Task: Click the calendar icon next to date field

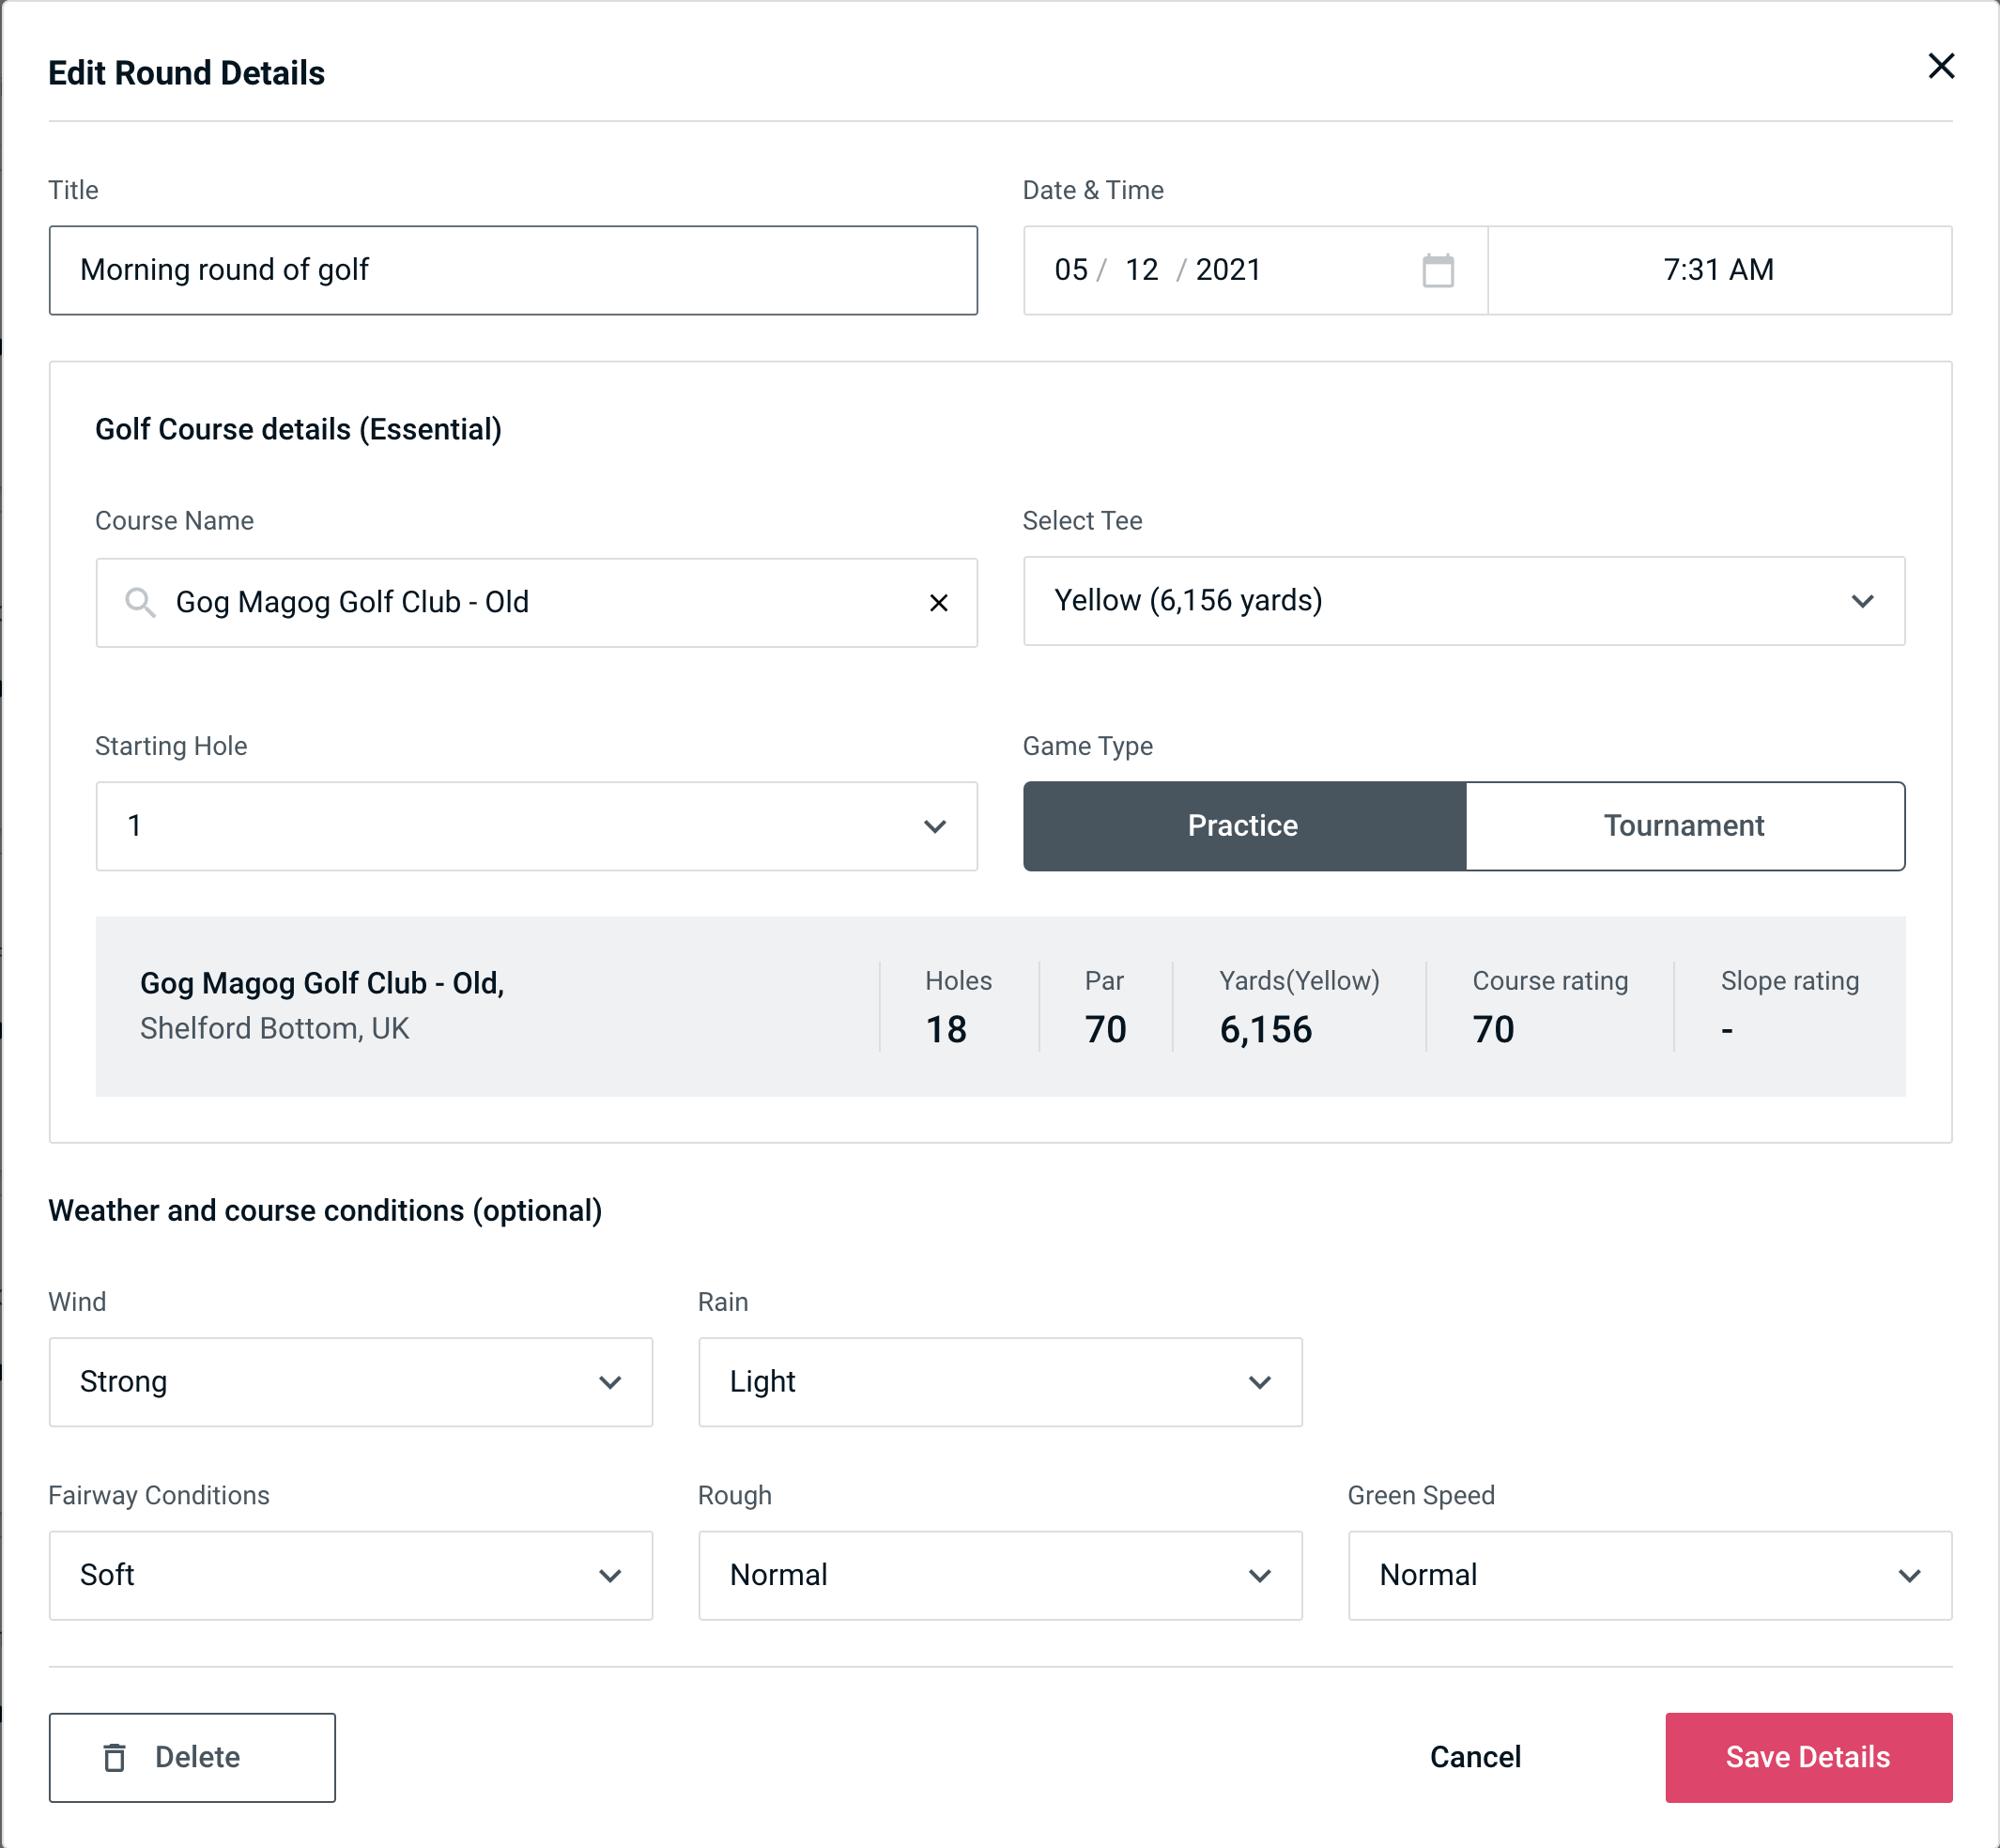Action: pos(1436,270)
